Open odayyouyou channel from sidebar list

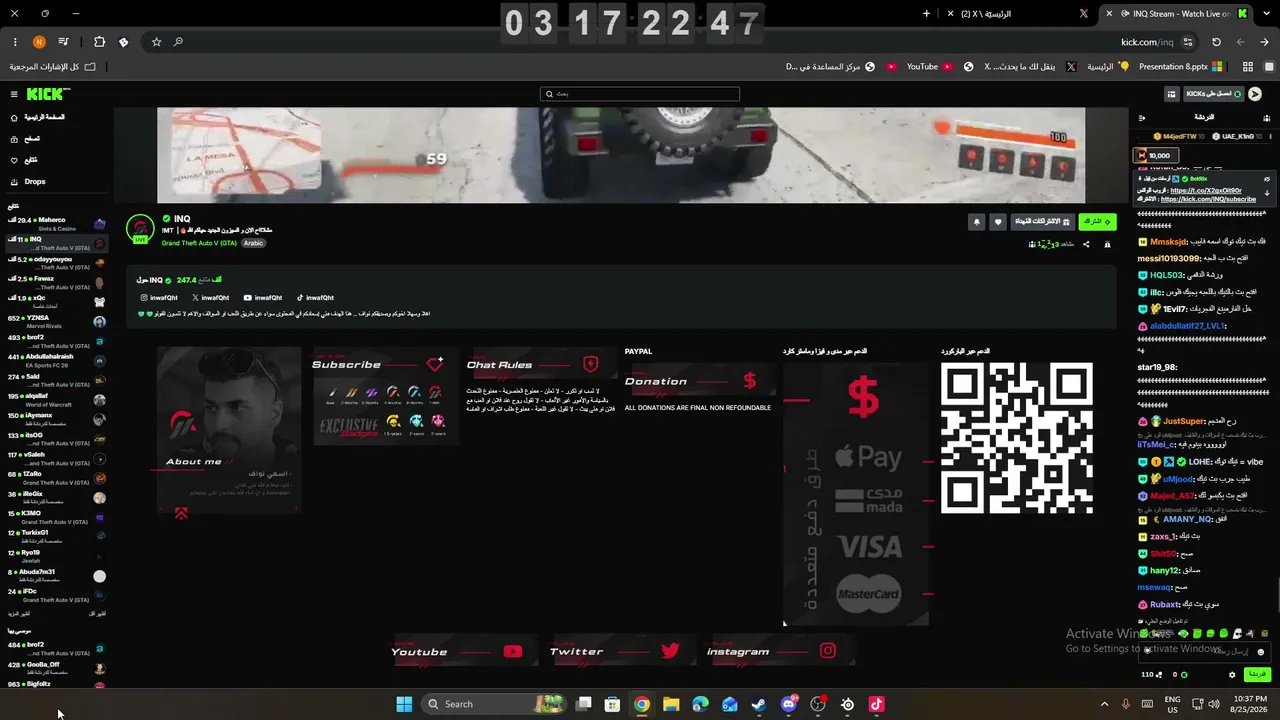(x=56, y=262)
